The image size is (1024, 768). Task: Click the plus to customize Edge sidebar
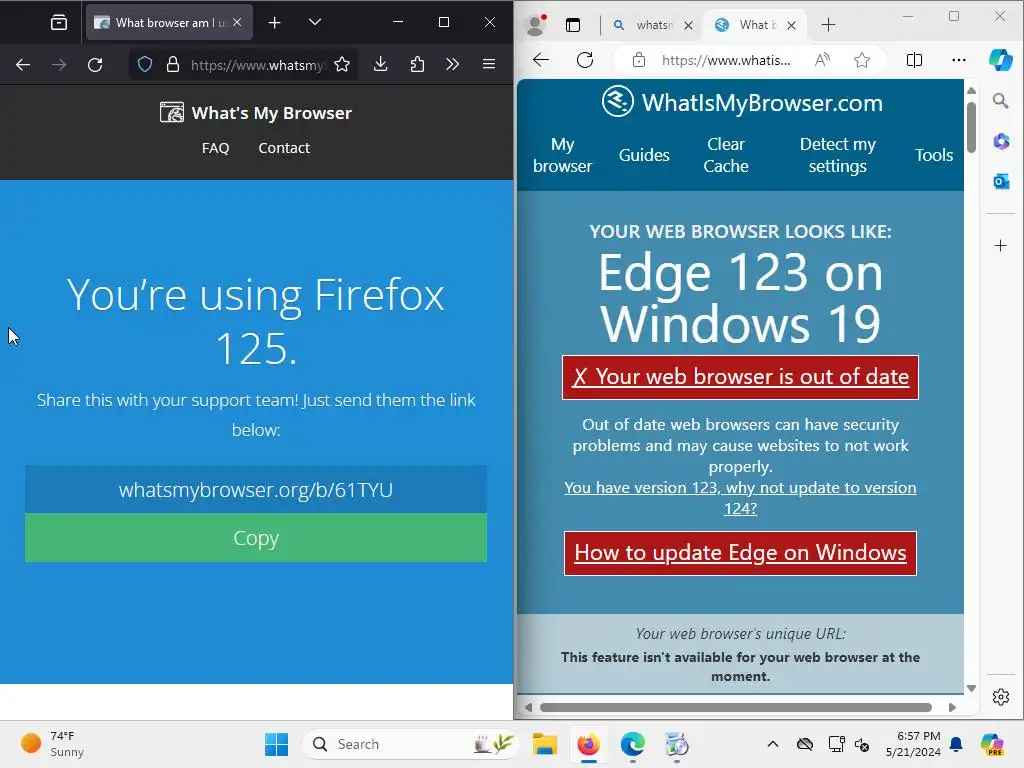1000,246
